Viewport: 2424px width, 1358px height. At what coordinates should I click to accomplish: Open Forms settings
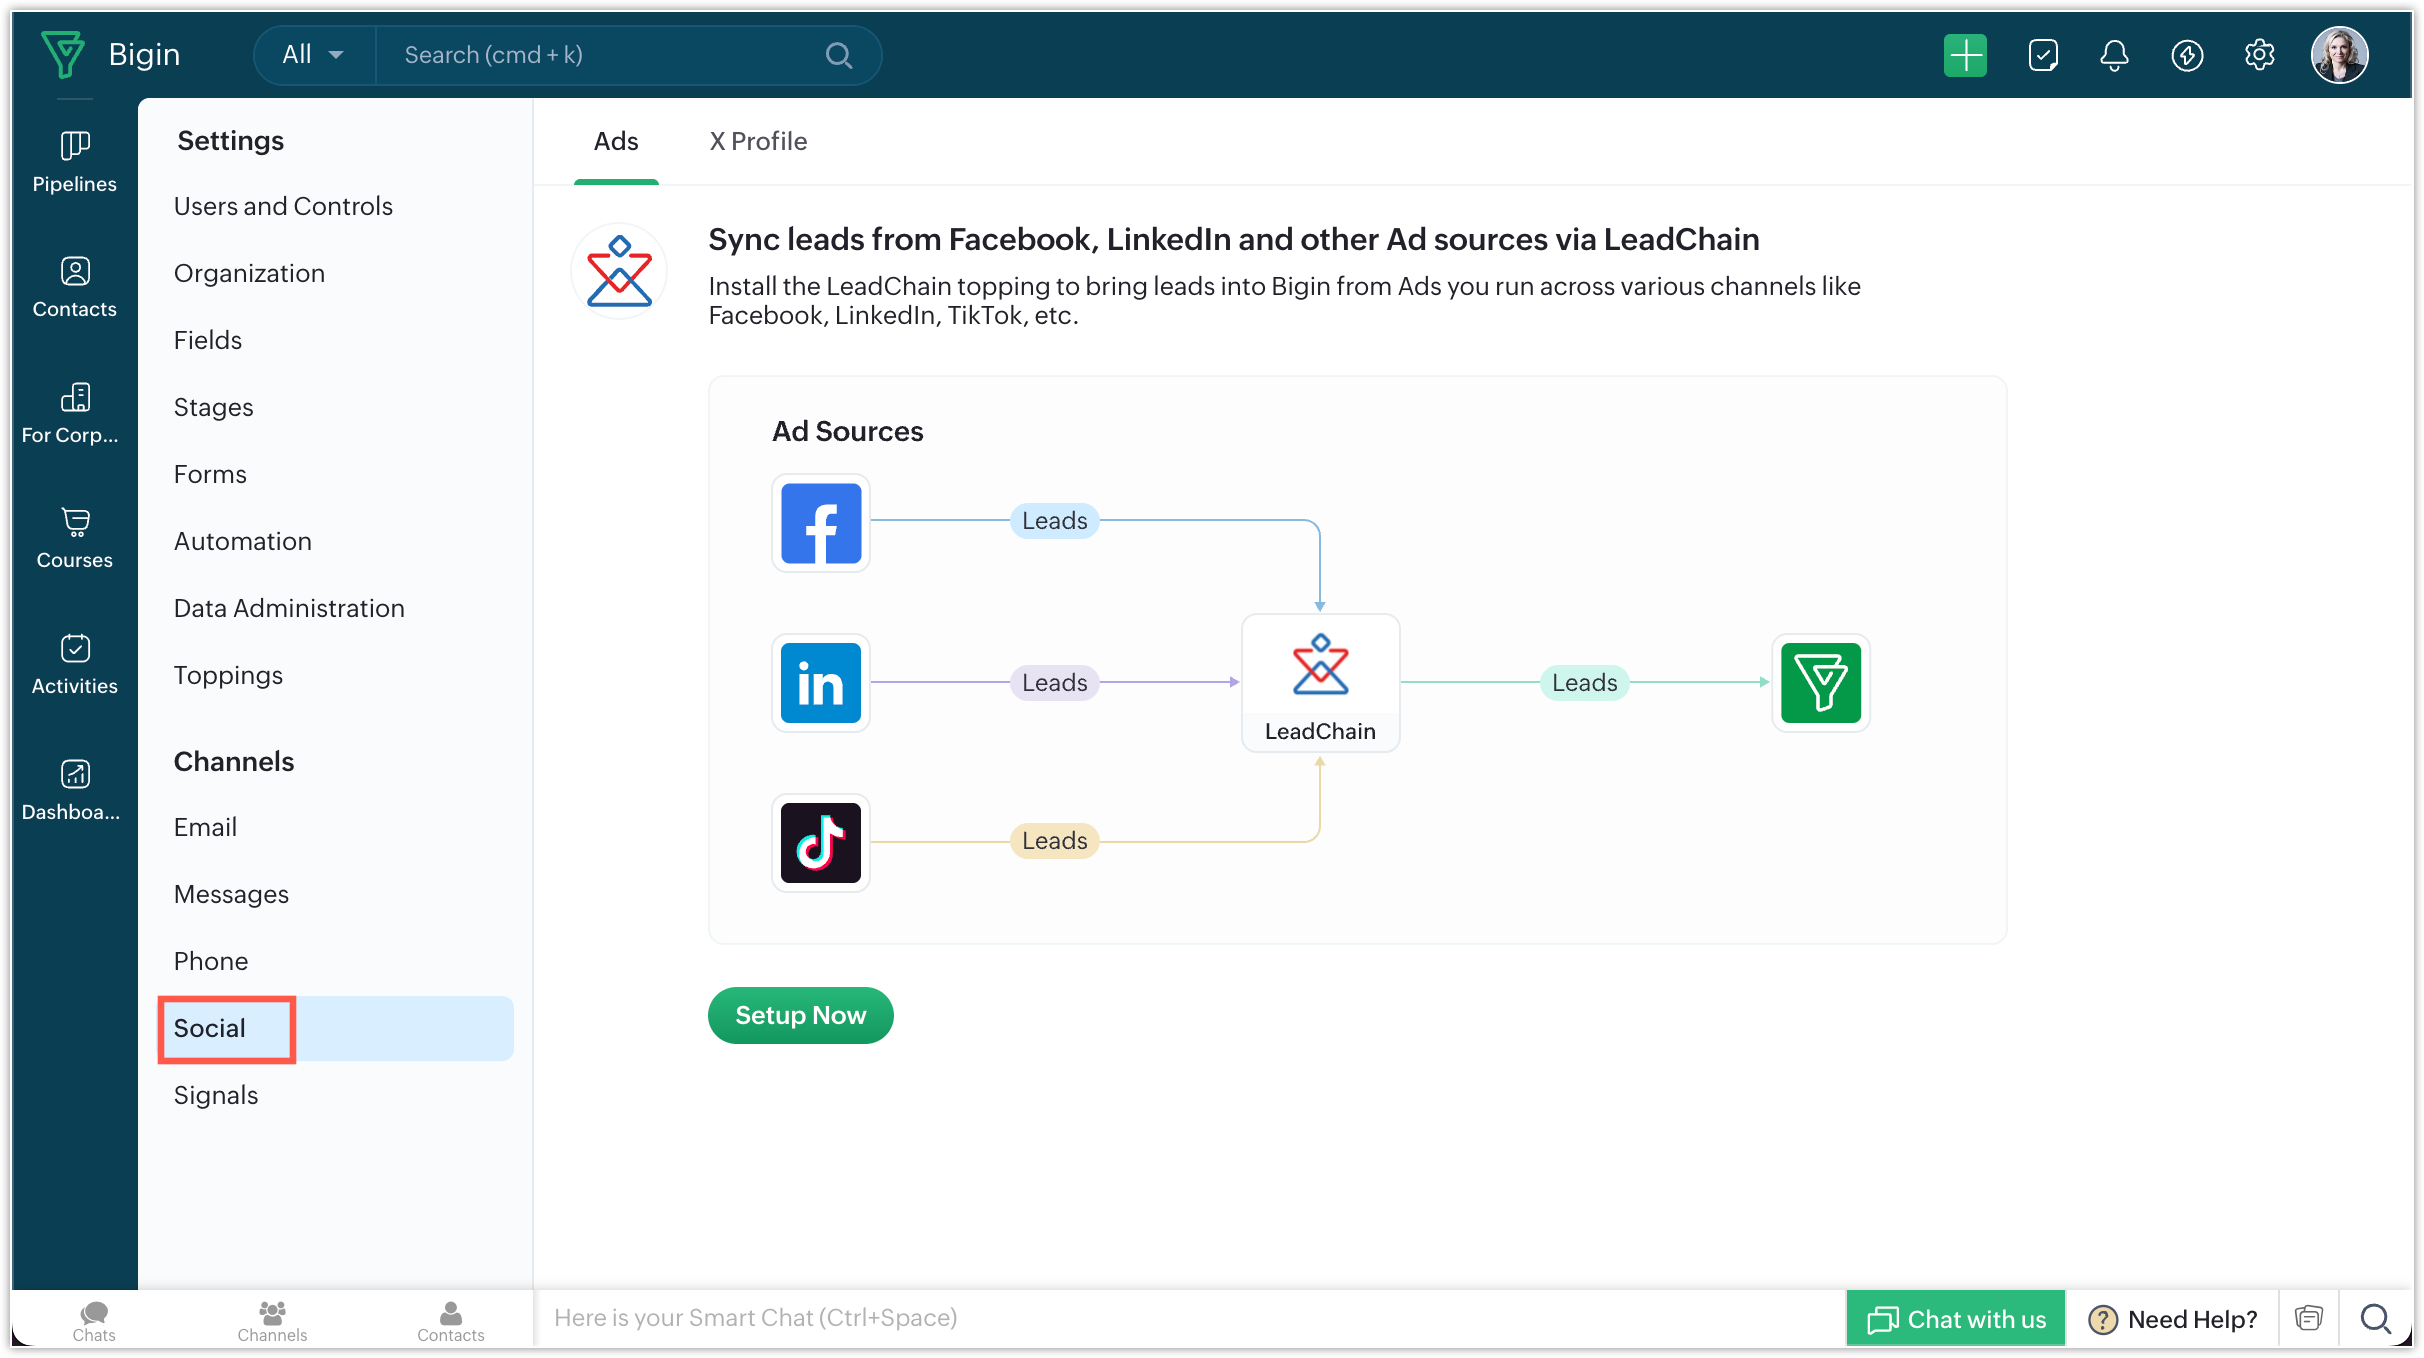click(x=210, y=474)
